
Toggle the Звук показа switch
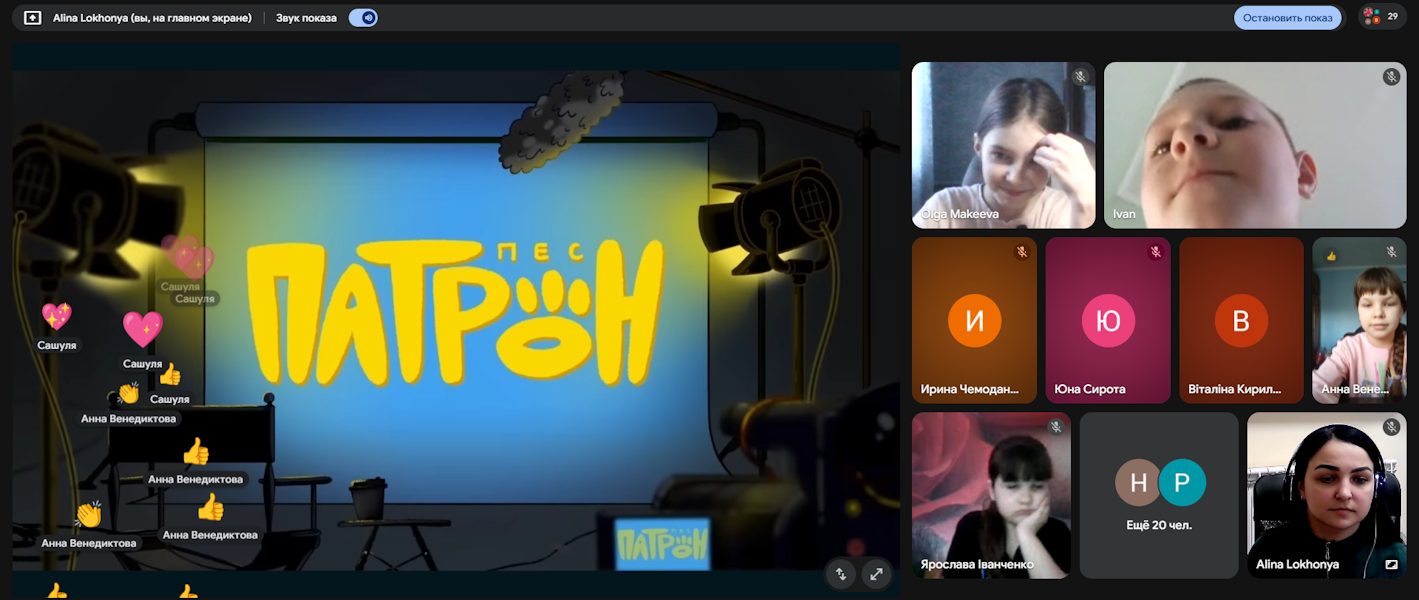363,17
